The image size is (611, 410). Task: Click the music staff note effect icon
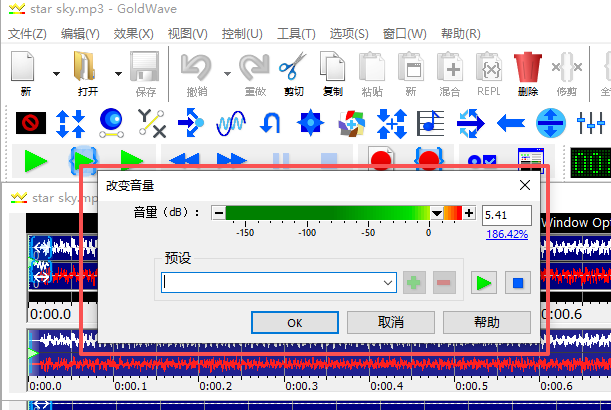tap(430, 123)
